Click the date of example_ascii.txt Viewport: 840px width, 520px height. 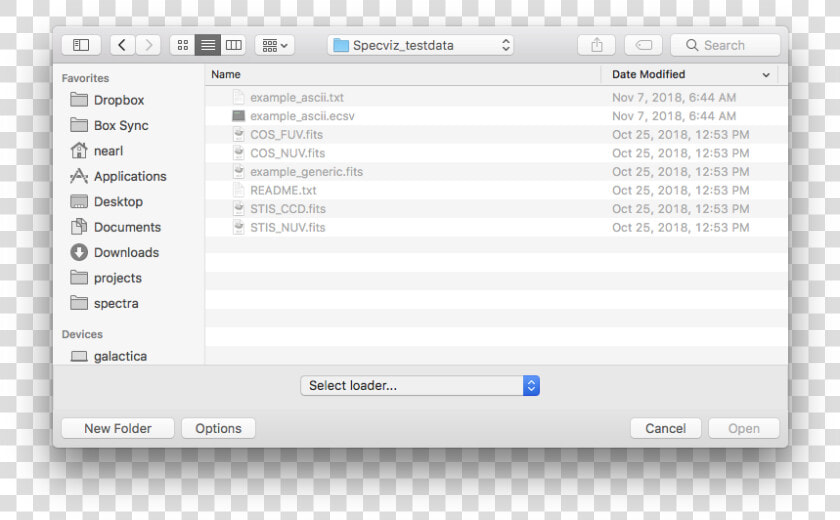674,97
